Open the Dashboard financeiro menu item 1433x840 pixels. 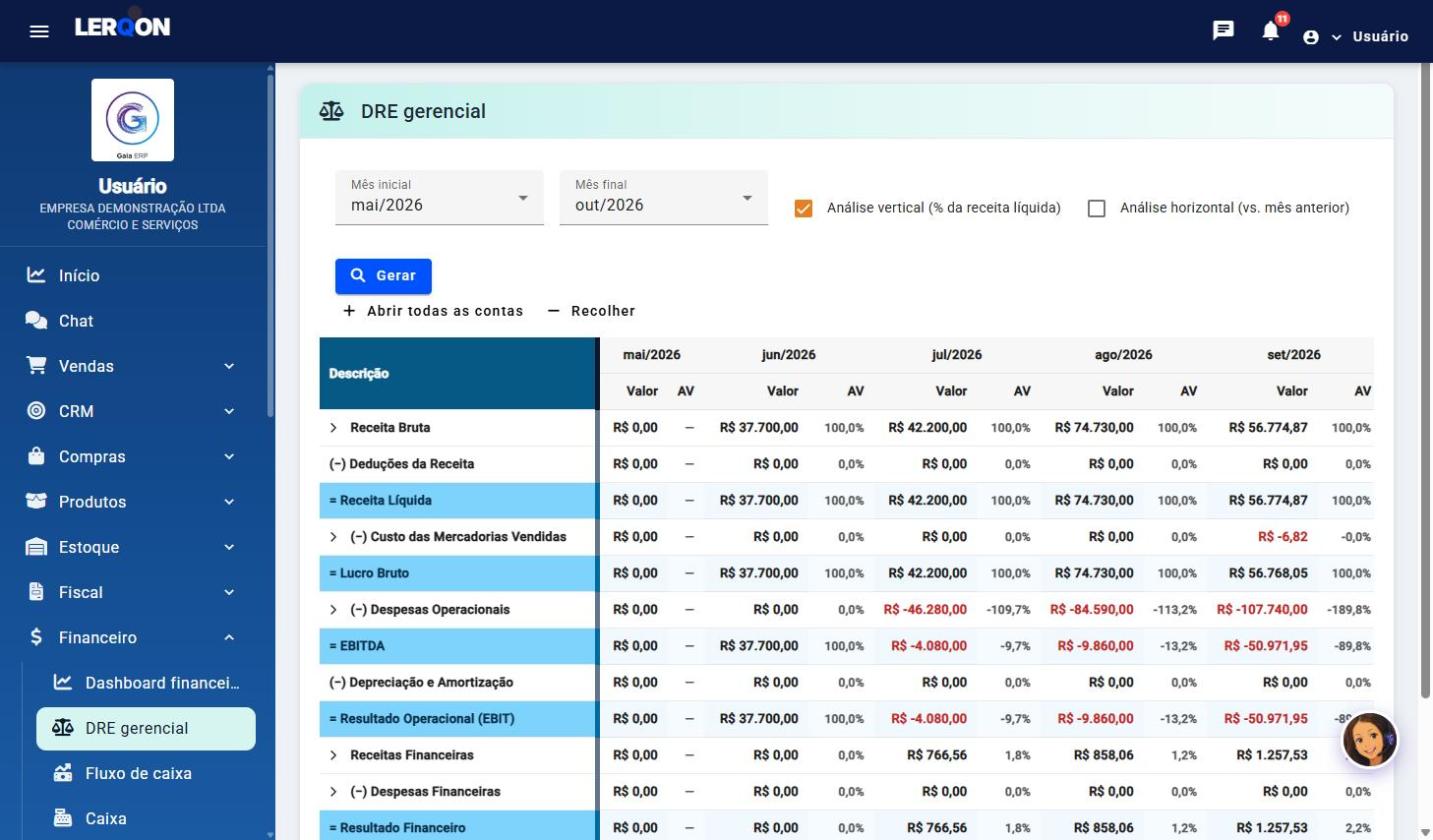(x=146, y=683)
